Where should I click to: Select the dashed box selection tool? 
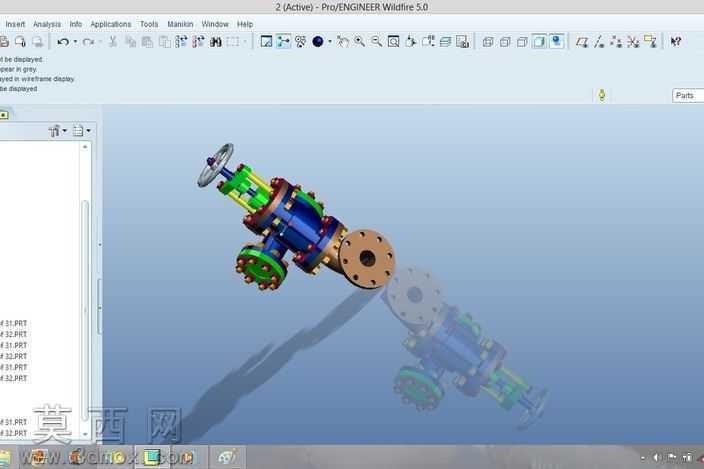tap(233, 42)
